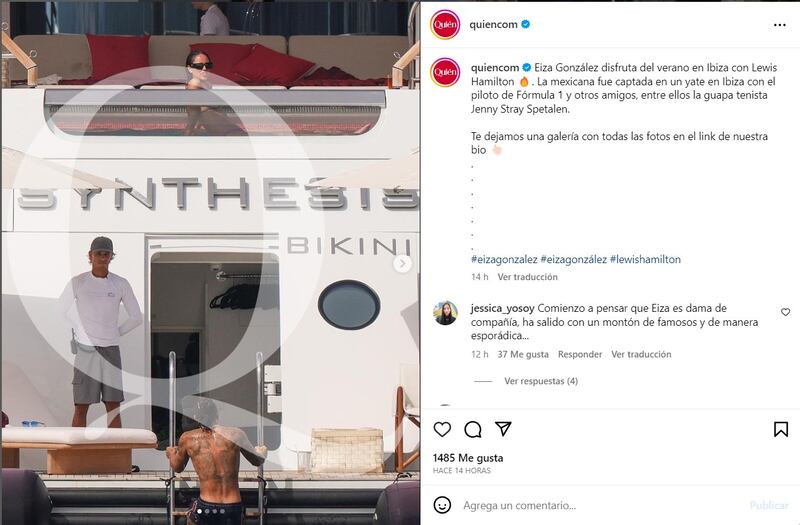This screenshot has height=525, width=800.
Task: Expand Ver respuestas (4) replies
Action: pyautogui.click(x=541, y=381)
